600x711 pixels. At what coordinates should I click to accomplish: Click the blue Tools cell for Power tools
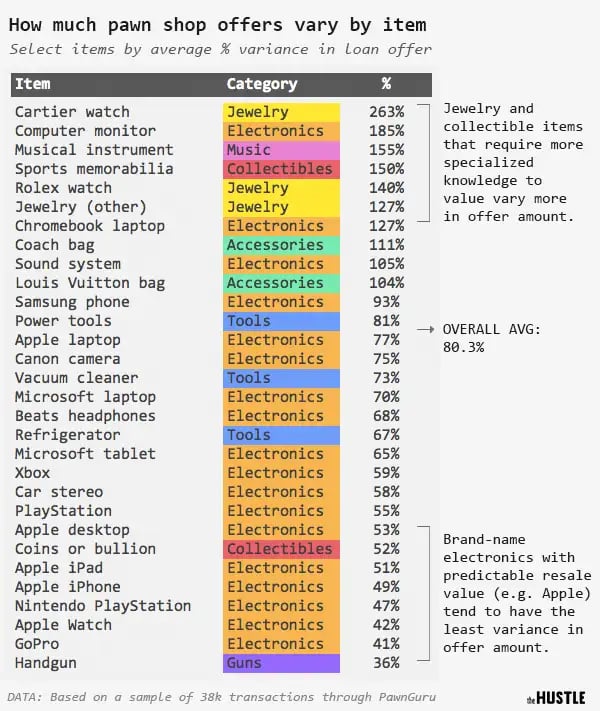click(281, 321)
